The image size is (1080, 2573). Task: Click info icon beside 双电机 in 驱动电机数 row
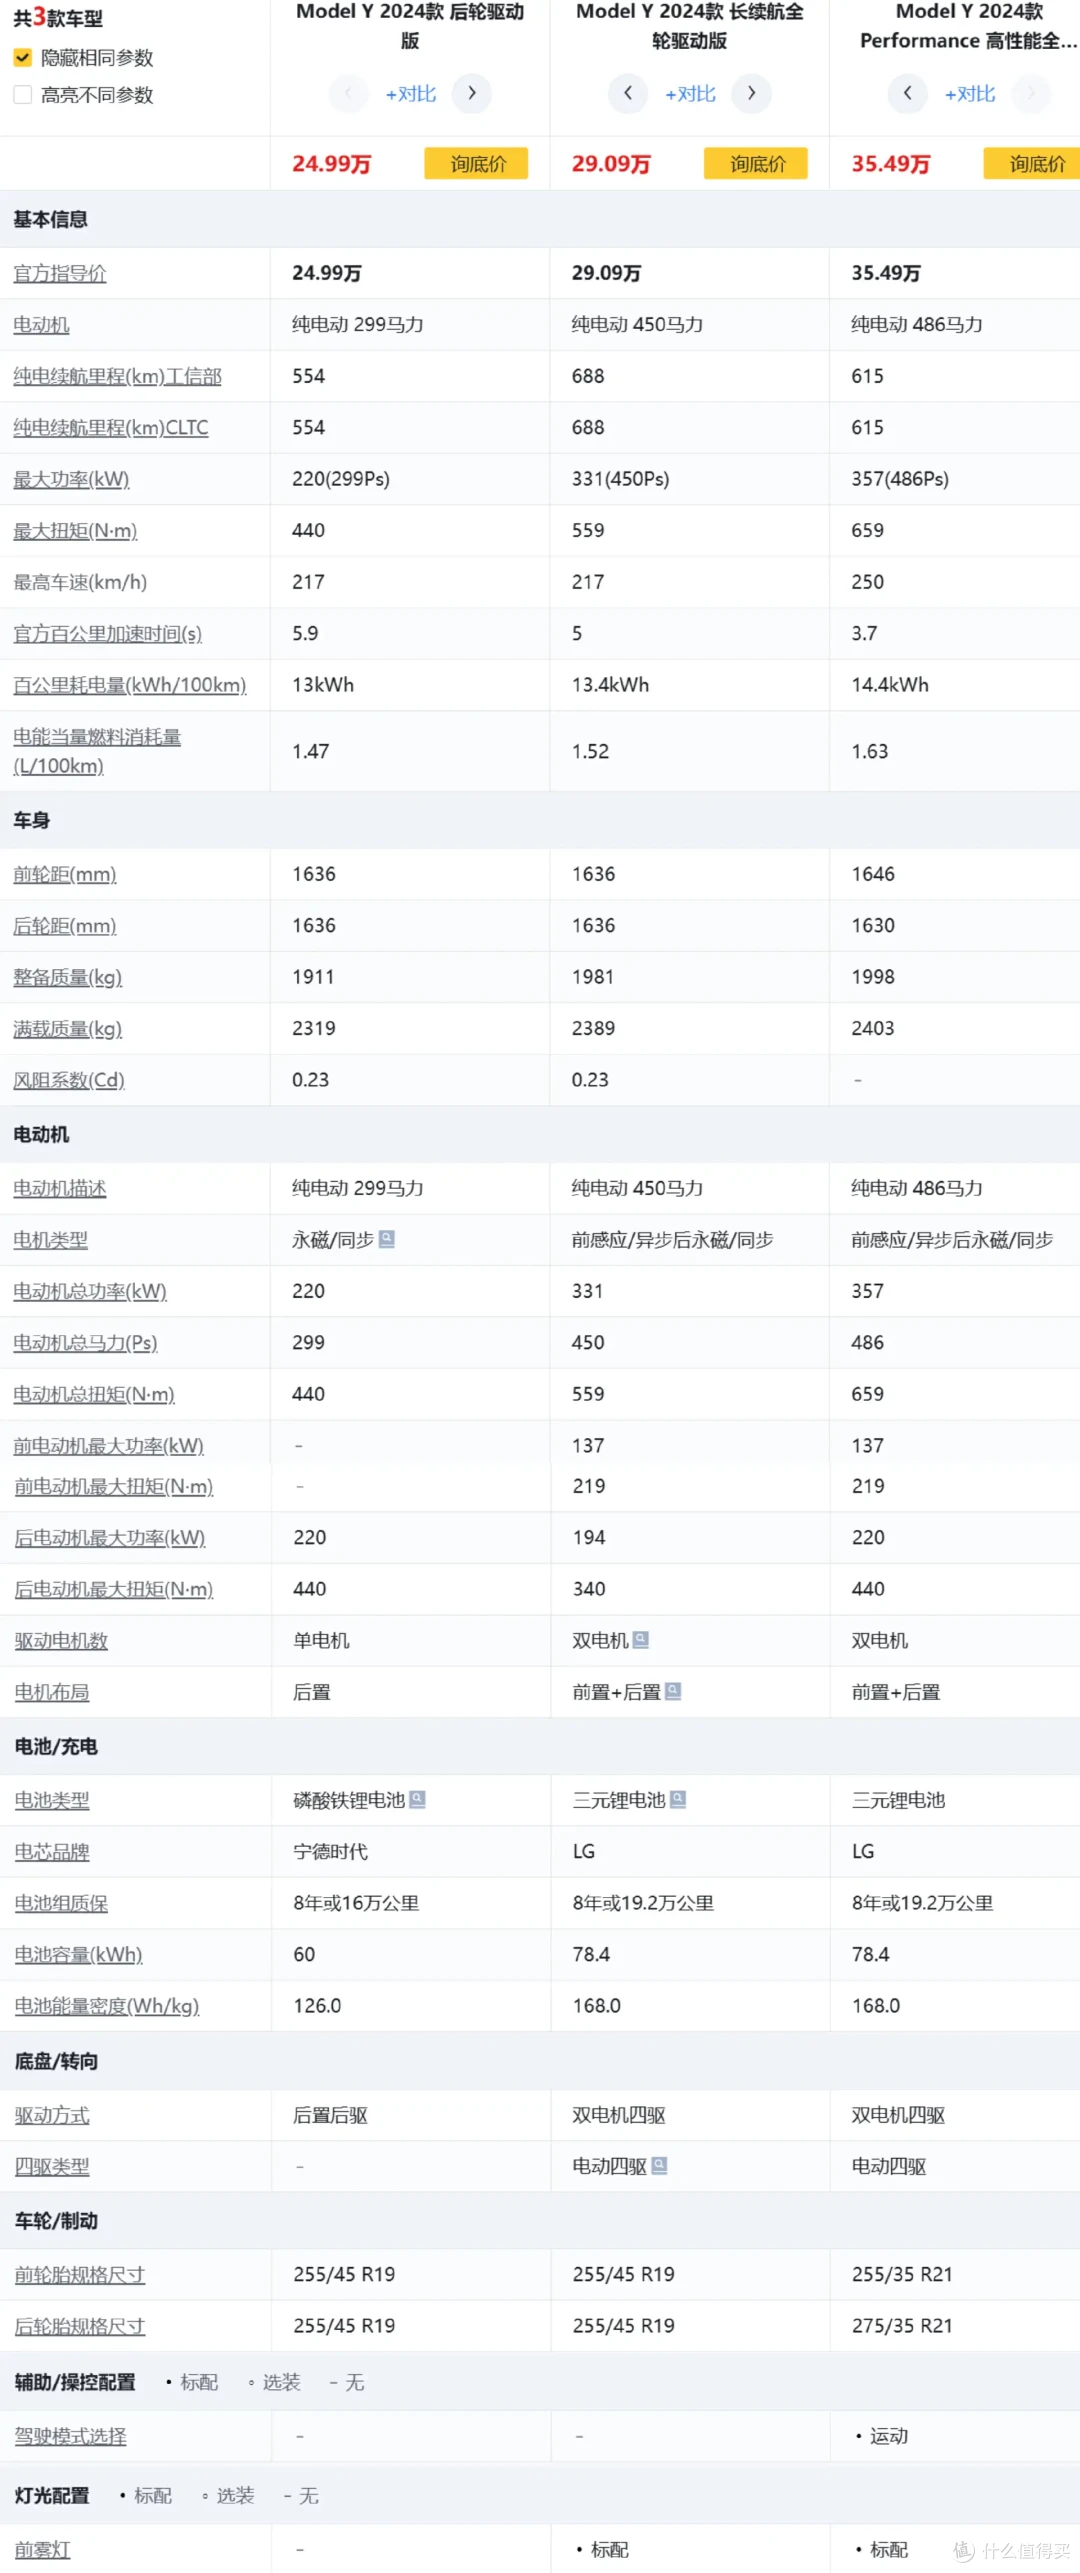641,1640
